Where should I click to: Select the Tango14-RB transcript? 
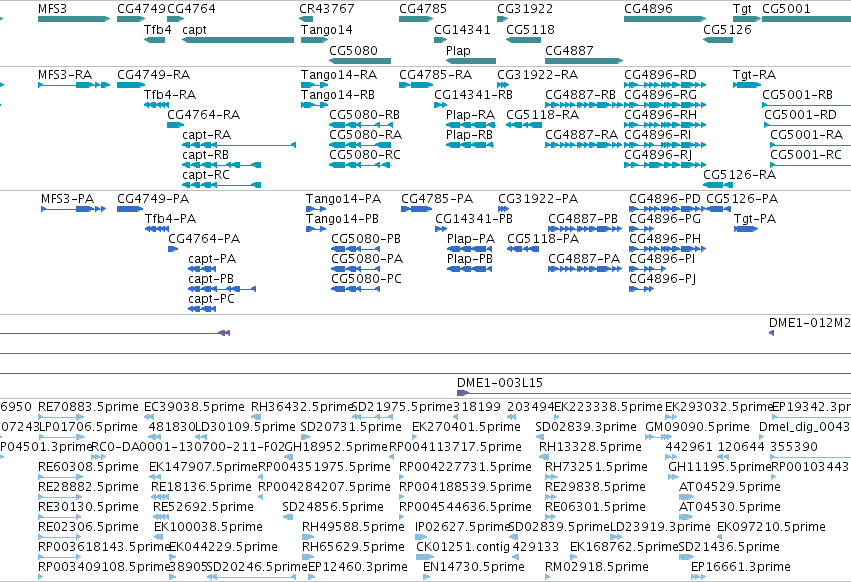pyautogui.click(x=314, y=105)
